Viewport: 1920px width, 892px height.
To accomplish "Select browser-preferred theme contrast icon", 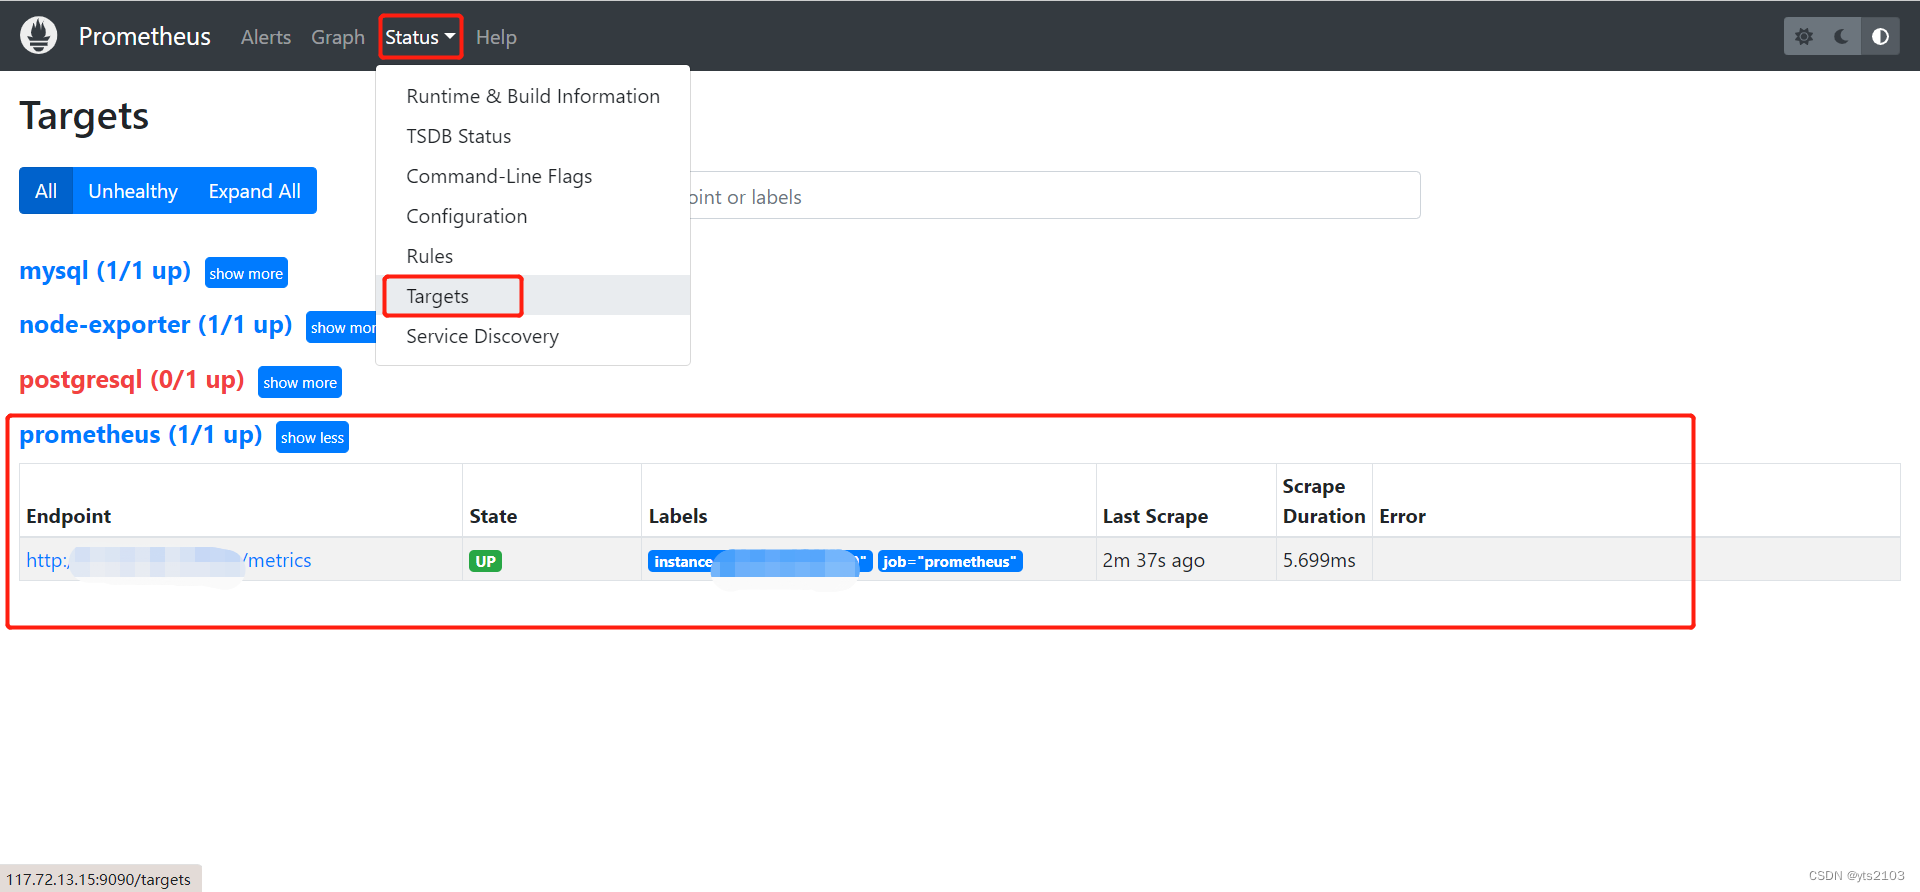I will coord(1880,36).
